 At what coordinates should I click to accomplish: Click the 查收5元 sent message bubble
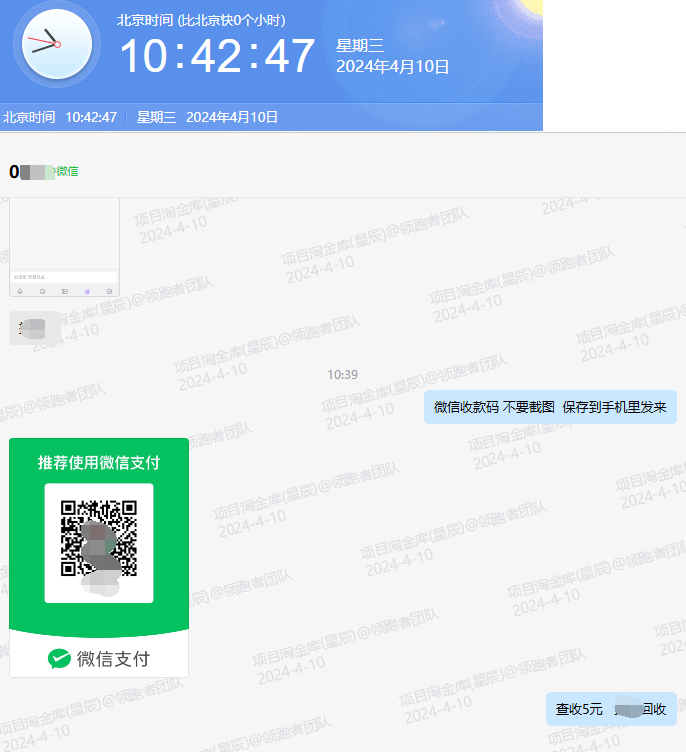coord(611,709)
